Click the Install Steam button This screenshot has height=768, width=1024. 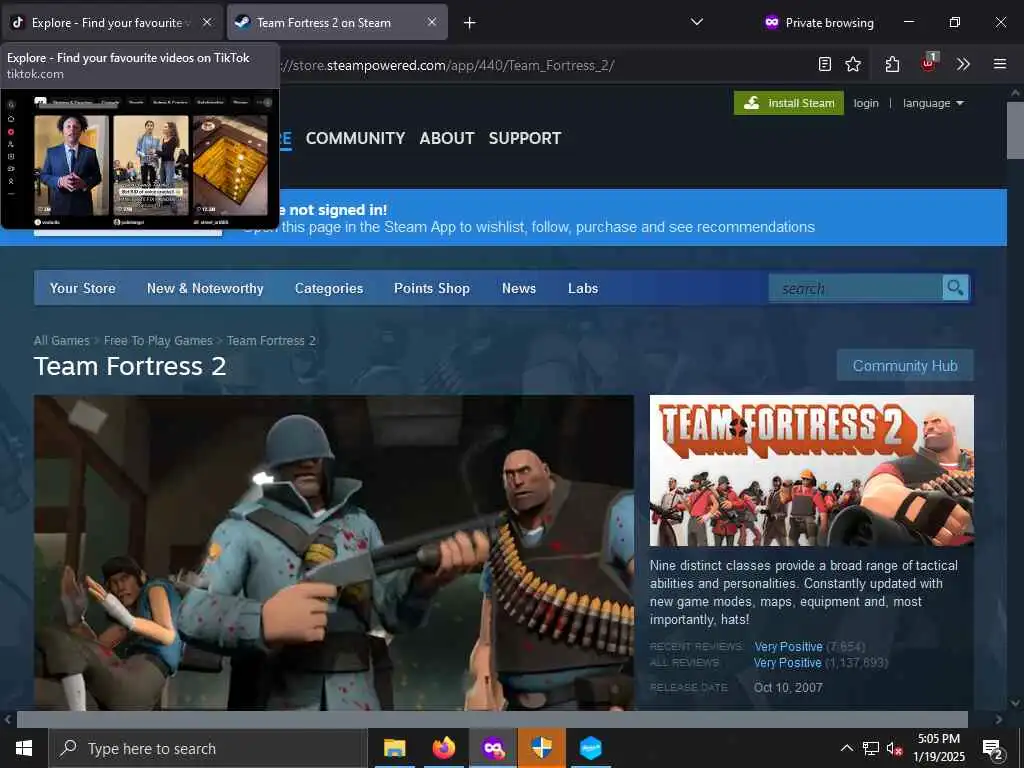pos(789,103)
